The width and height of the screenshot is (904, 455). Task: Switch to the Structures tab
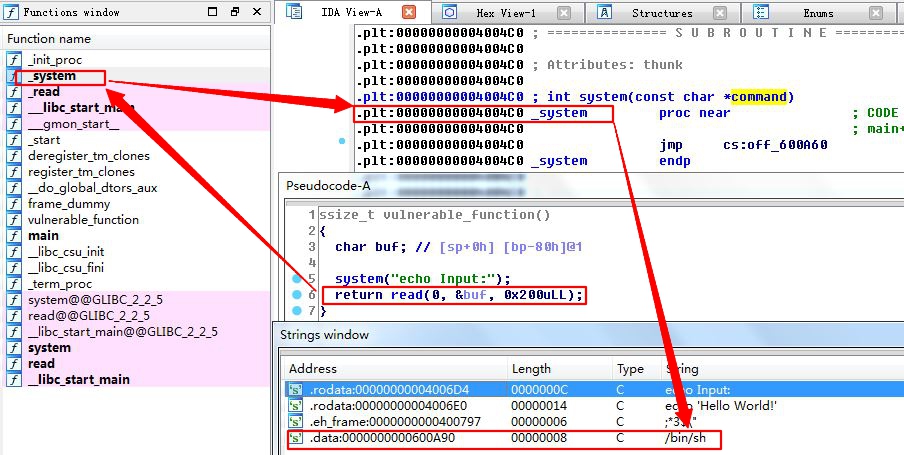coord(662,13)
